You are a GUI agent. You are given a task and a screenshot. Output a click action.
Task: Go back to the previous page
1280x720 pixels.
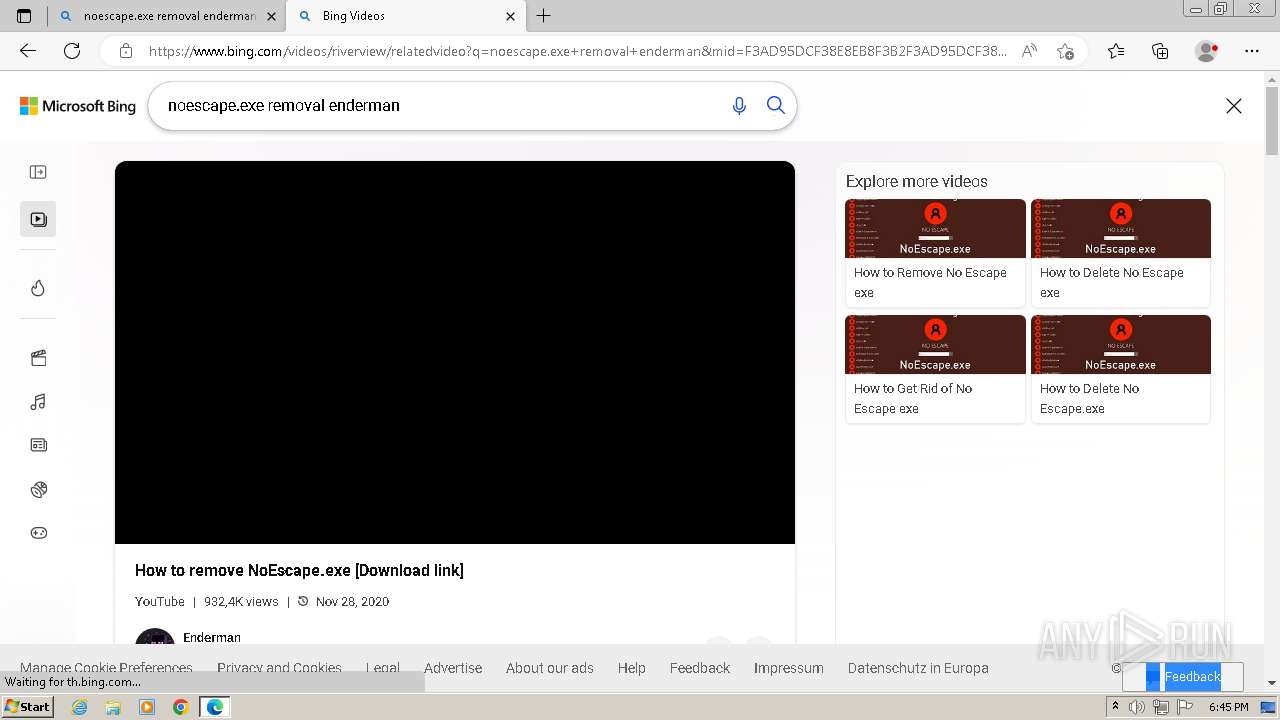point(28,51)
